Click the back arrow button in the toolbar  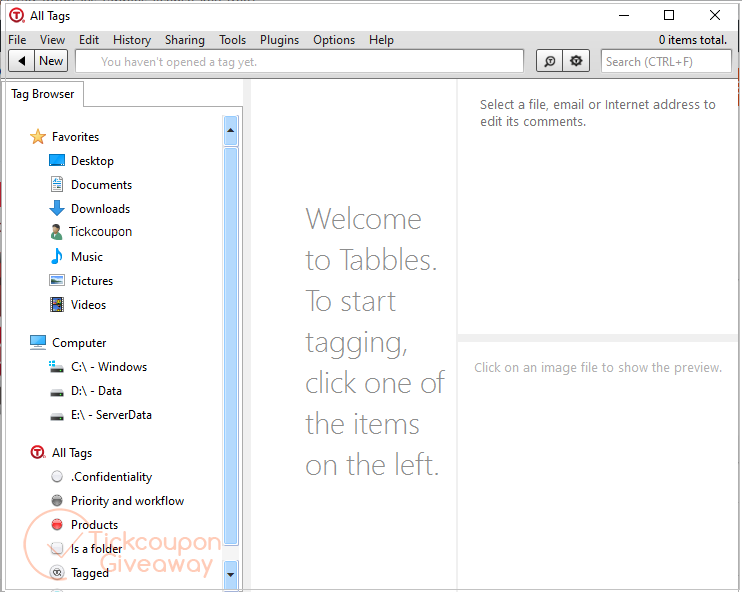click(21, 61)
